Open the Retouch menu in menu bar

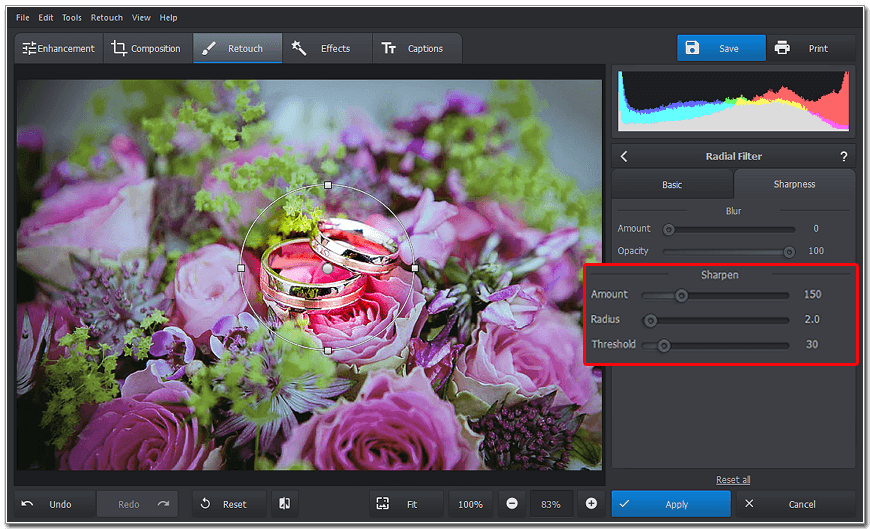point(107,18)
